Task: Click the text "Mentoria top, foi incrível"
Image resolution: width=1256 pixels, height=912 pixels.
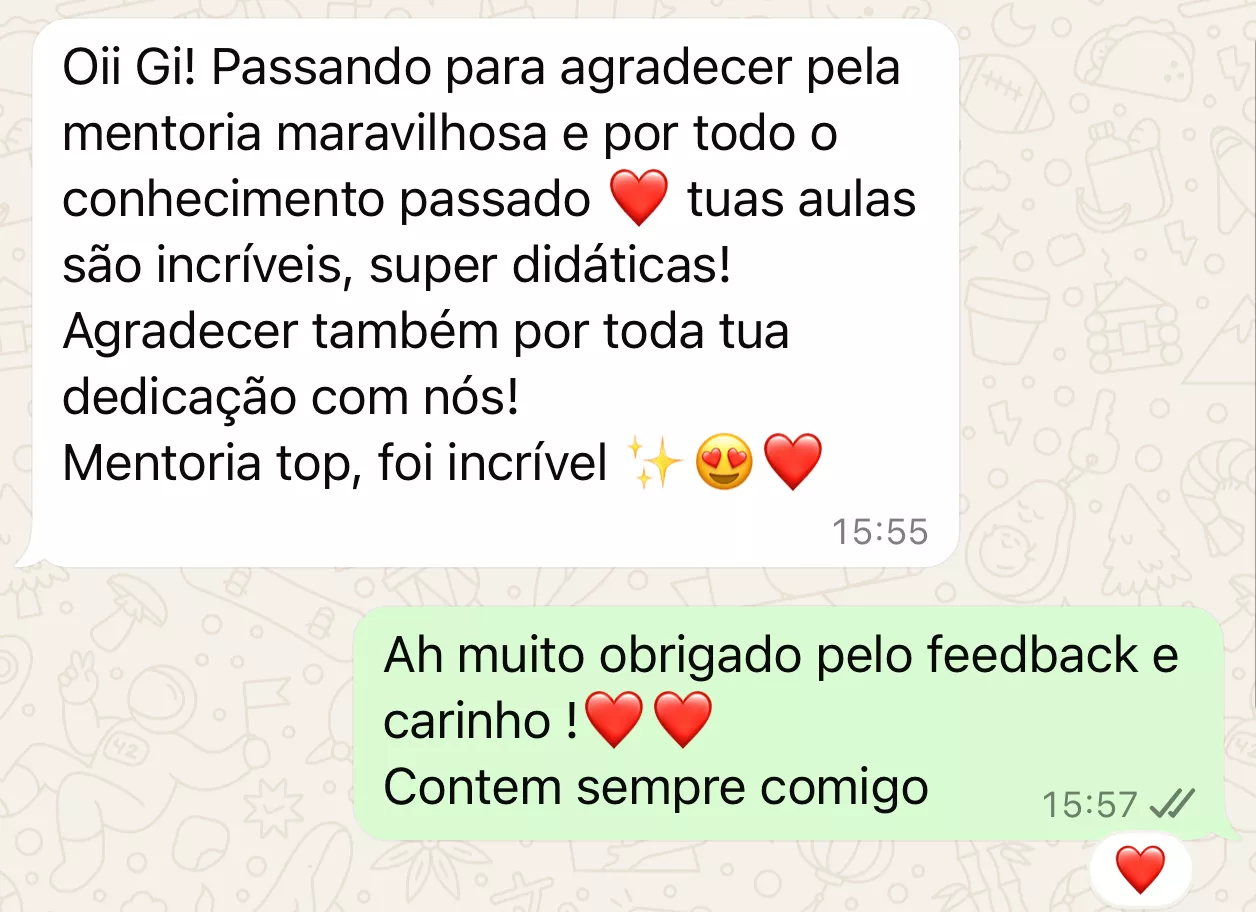Action: pos(335,464)
